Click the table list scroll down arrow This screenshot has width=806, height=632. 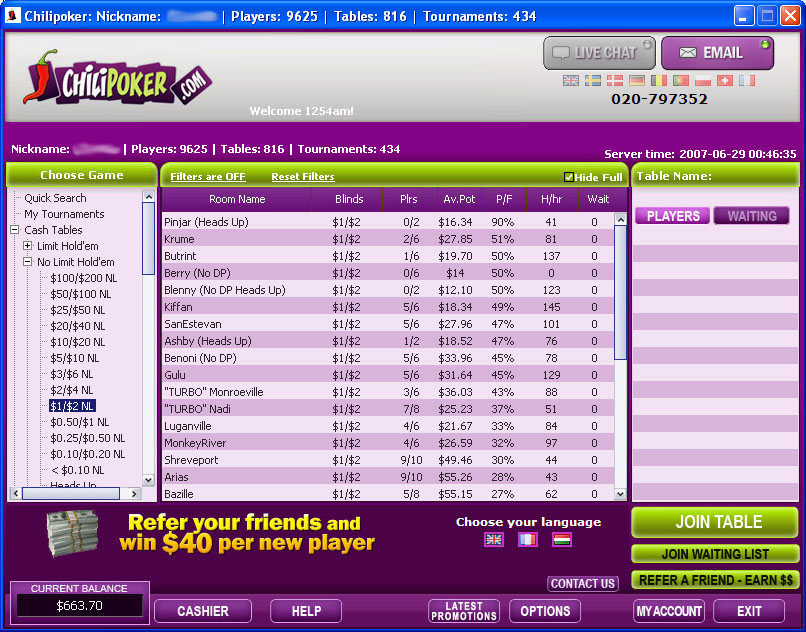620,494
